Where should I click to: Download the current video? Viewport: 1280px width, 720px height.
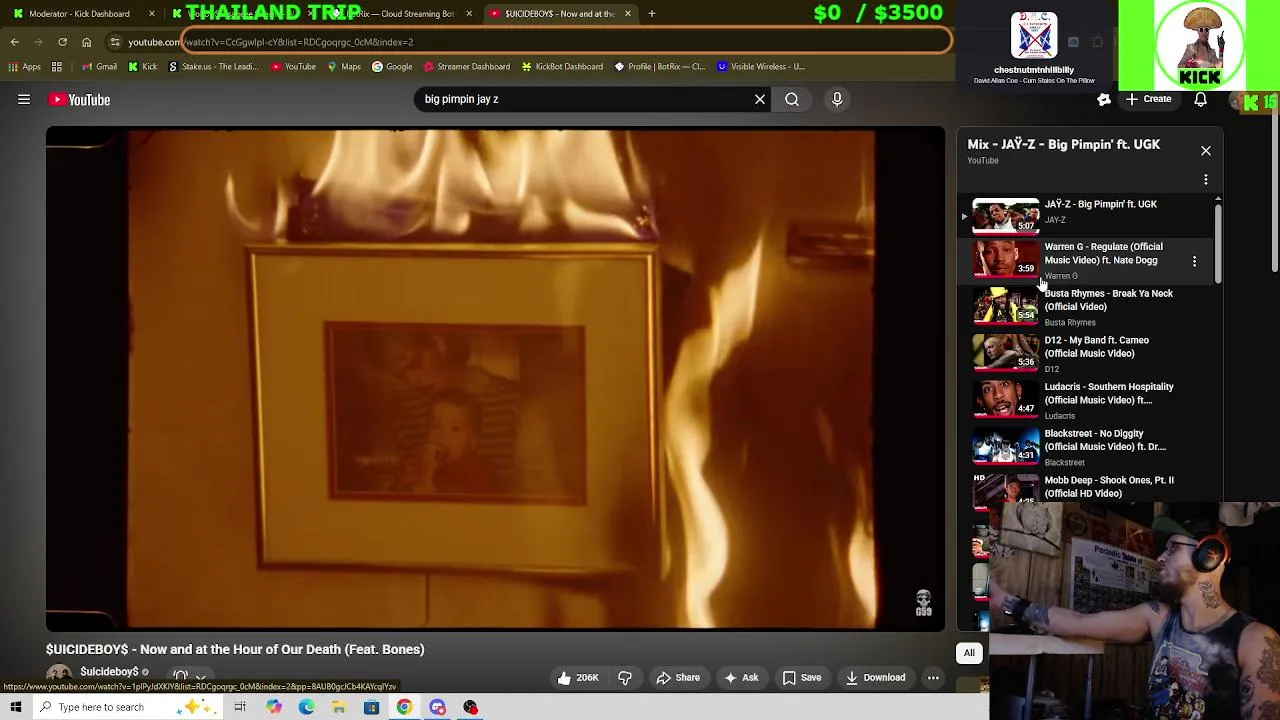click(x=875, y=678)
